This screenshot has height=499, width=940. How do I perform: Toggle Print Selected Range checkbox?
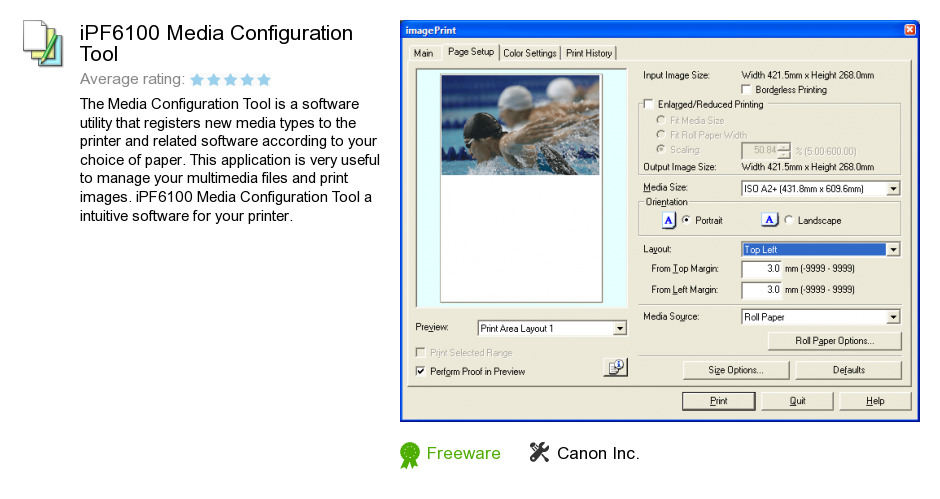(x=420, y=353)
